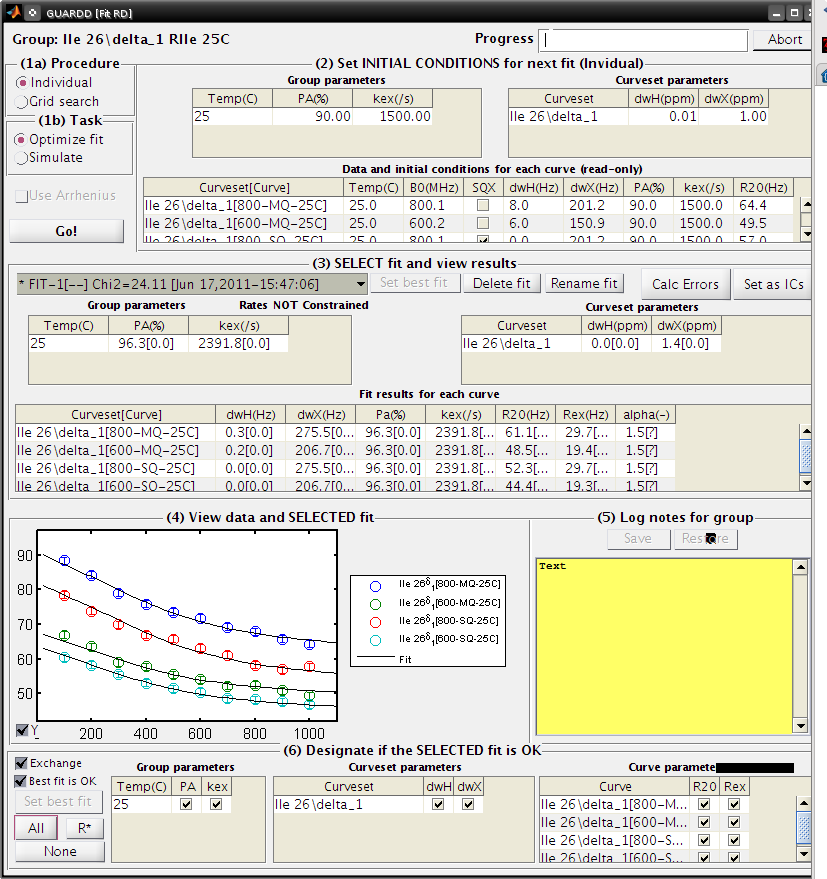Click the Rename fit button
827x879 pixels.
click(x=584, y=283)
